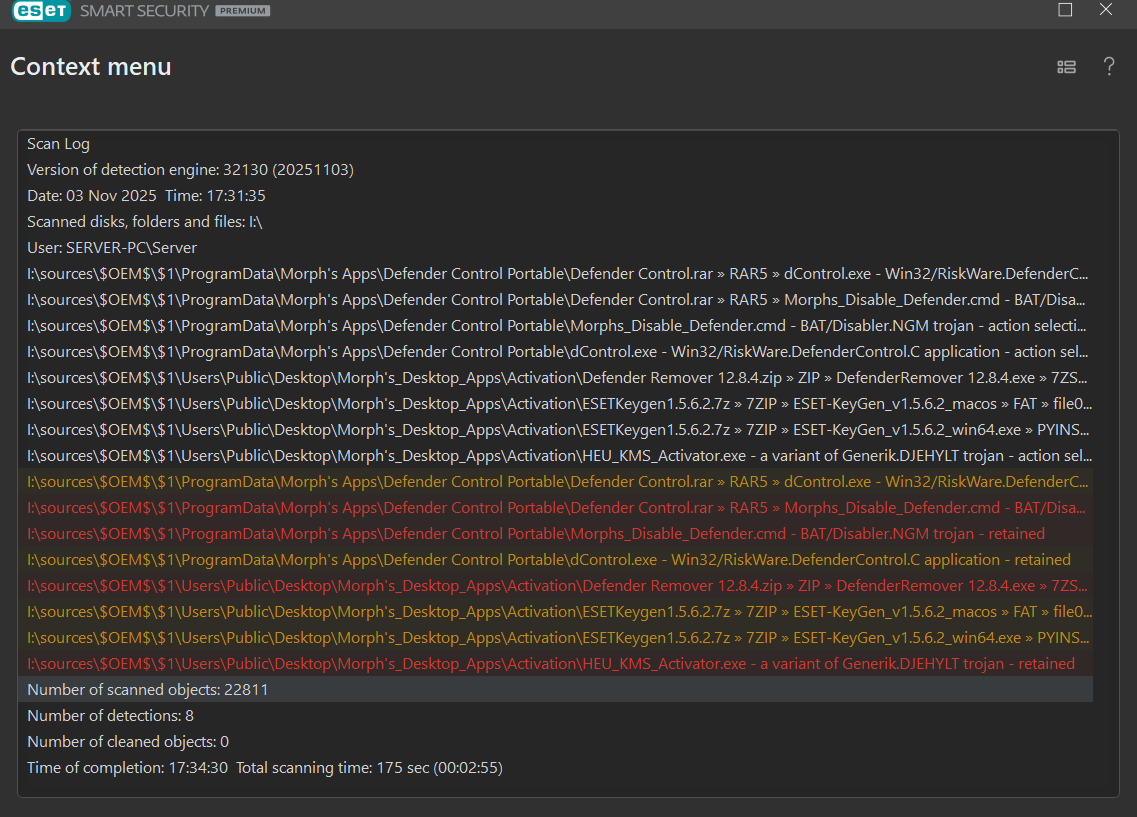Click the list view icon beside help
This screenshot has height=817, width=1137.
coord(1066,67)
